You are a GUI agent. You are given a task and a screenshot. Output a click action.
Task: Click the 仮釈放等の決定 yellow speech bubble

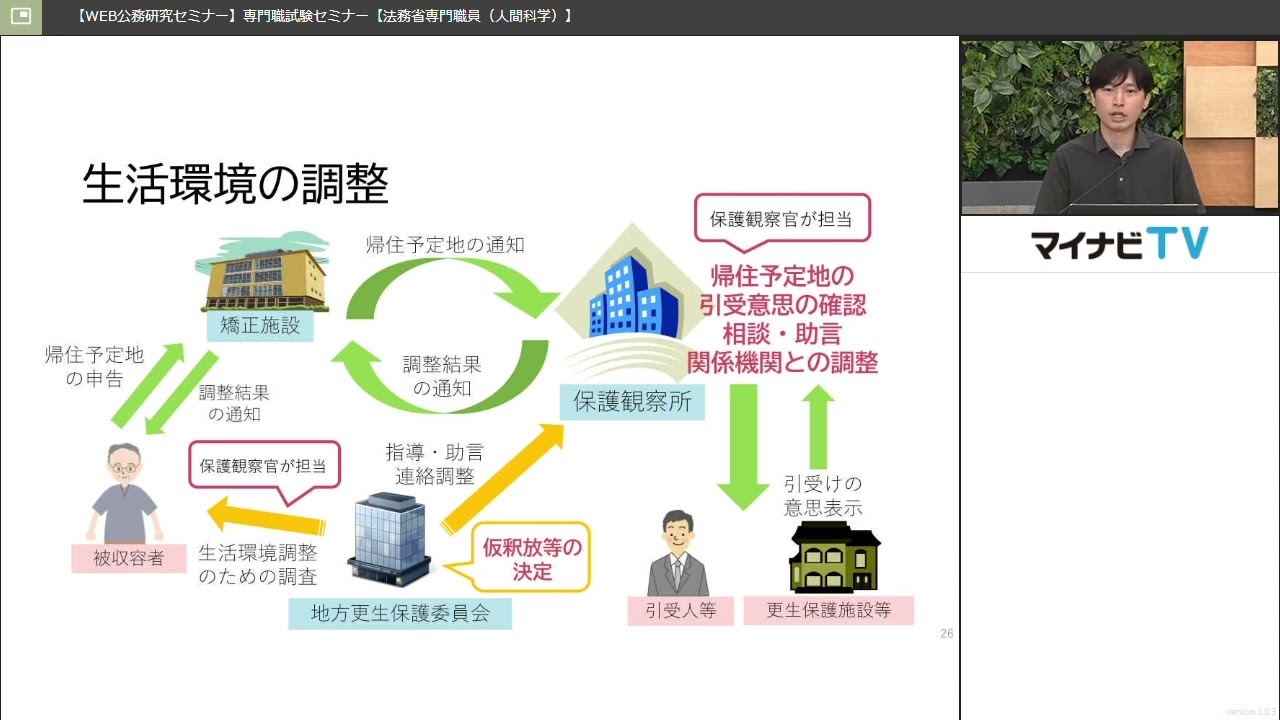[x=532, y=559]
